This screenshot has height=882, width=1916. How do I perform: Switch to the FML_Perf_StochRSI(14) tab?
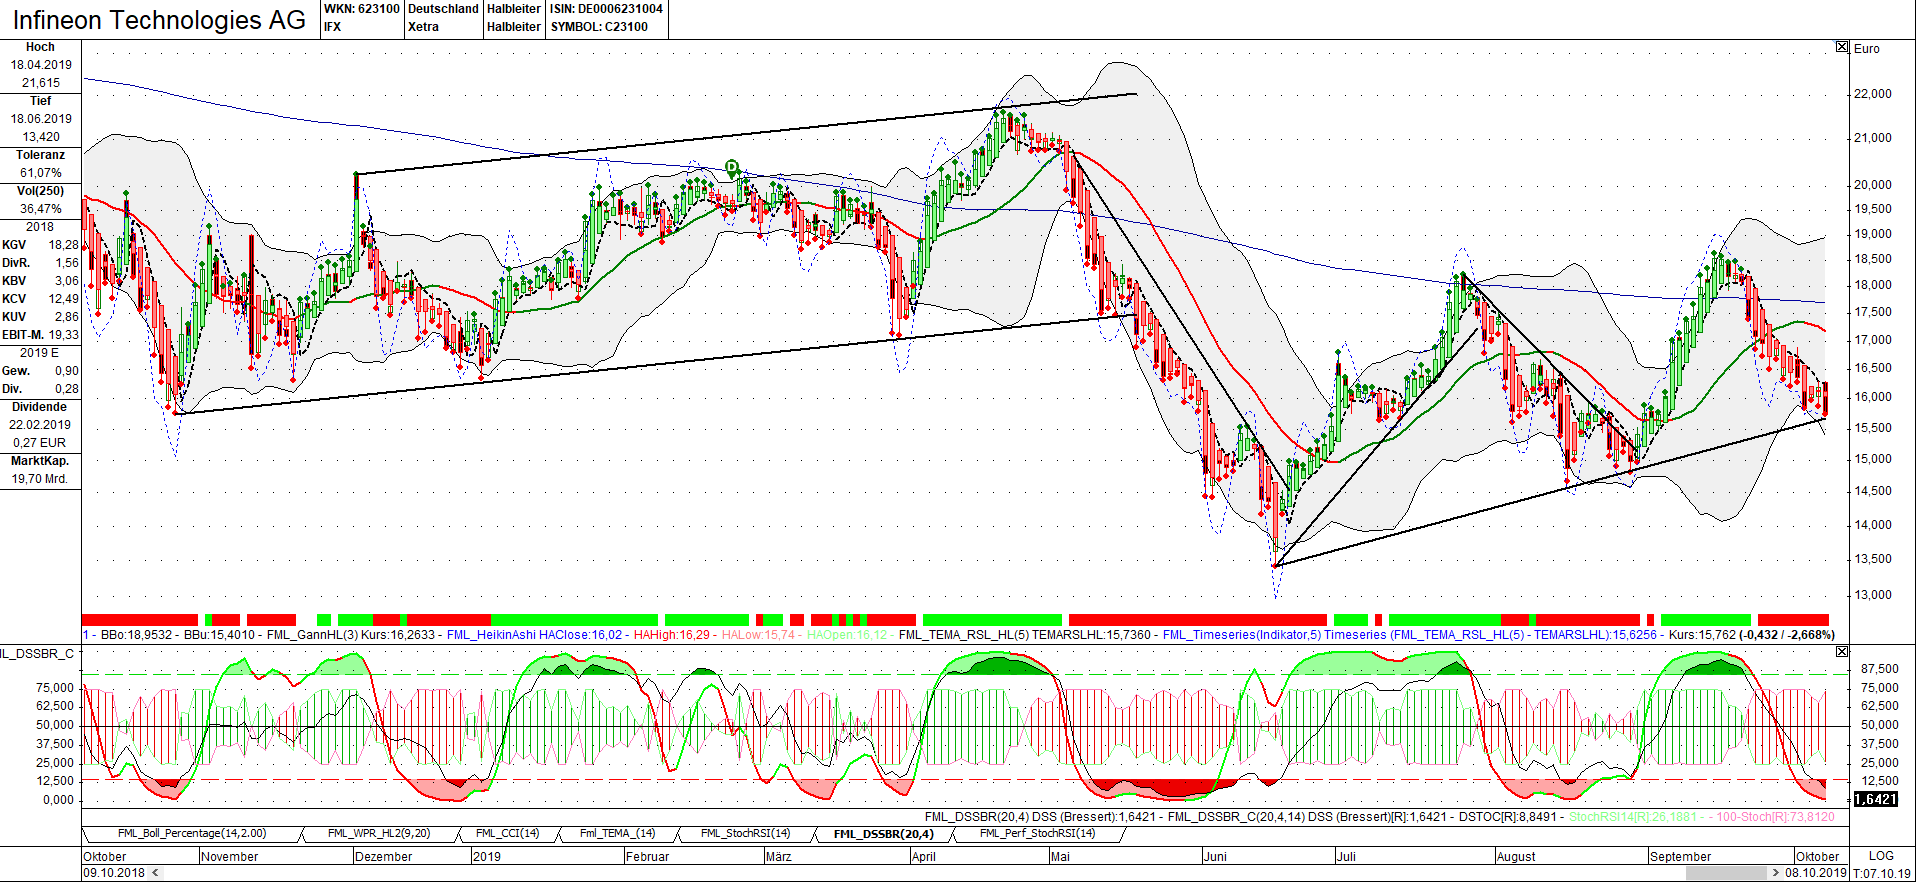tap(1037, 833)
